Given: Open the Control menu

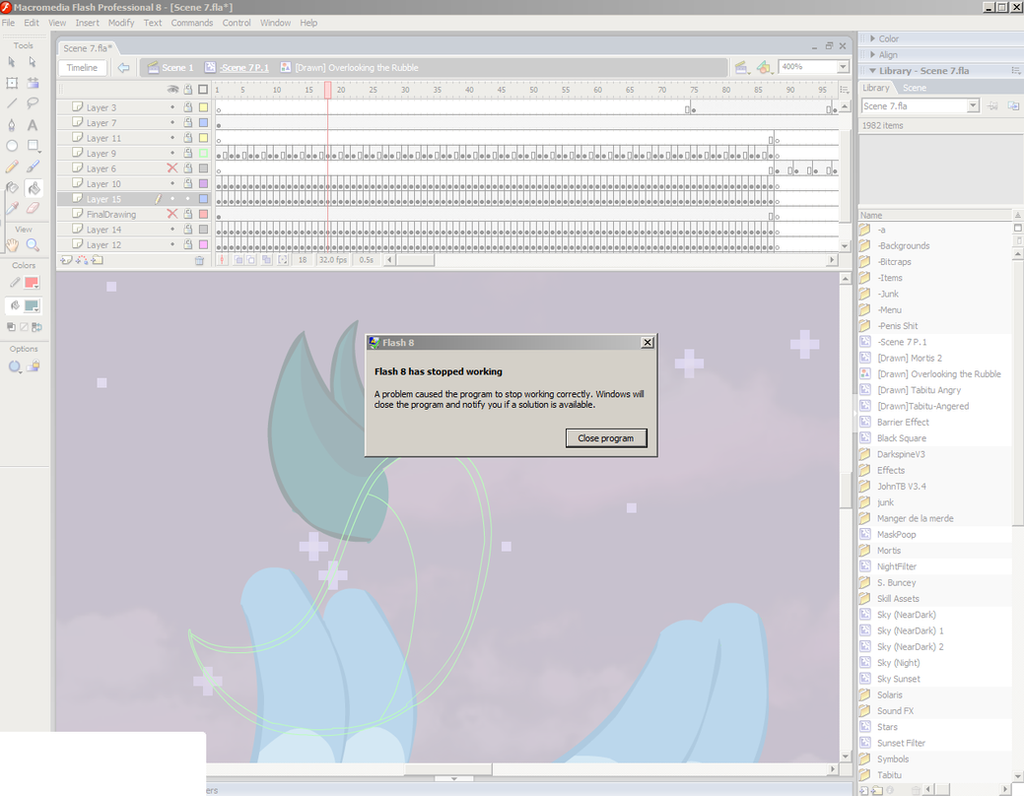Looking at the screenshot, I should 236,23.
